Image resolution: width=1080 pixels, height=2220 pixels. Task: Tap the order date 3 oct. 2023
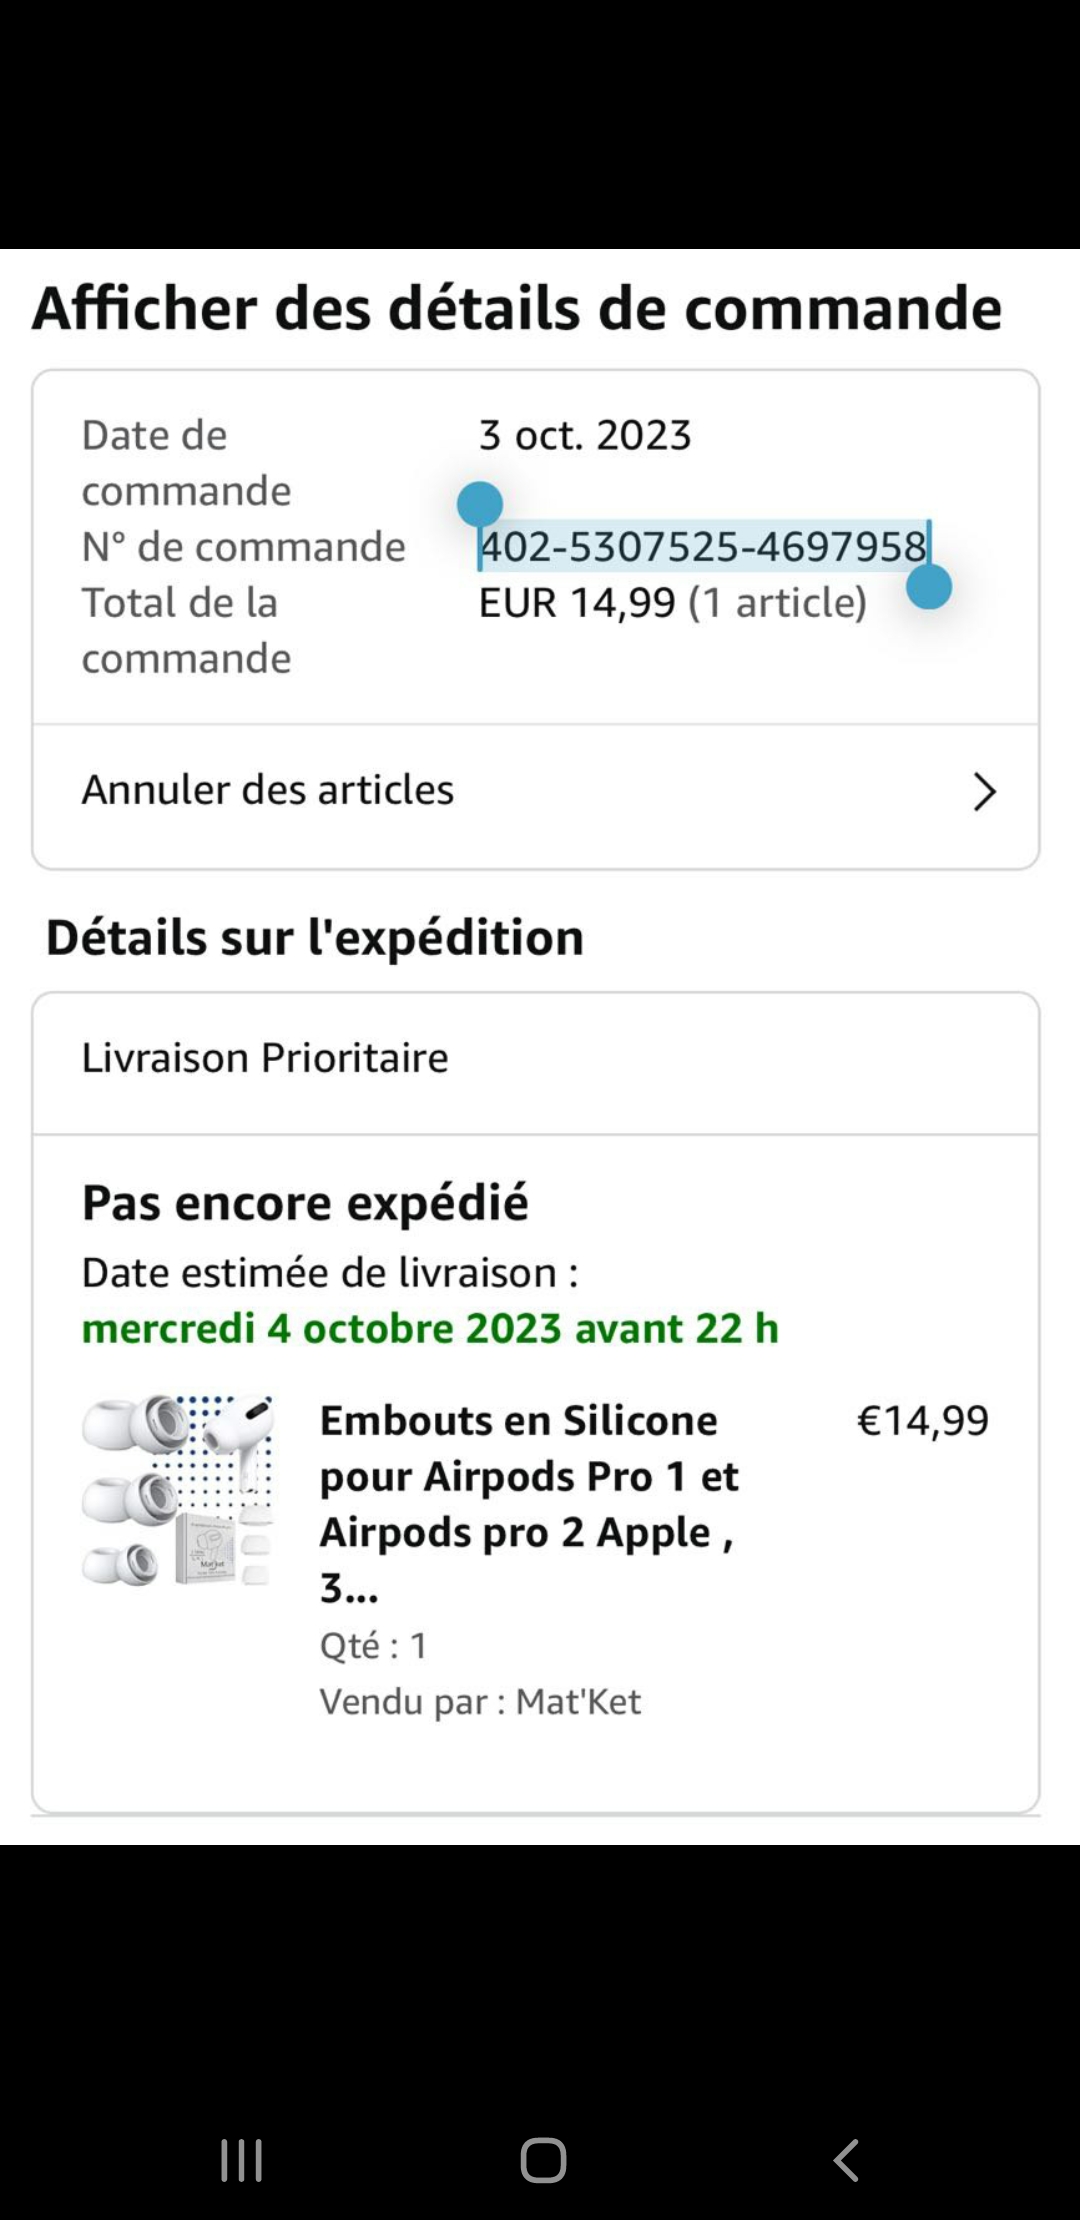(x=585, y=436)
